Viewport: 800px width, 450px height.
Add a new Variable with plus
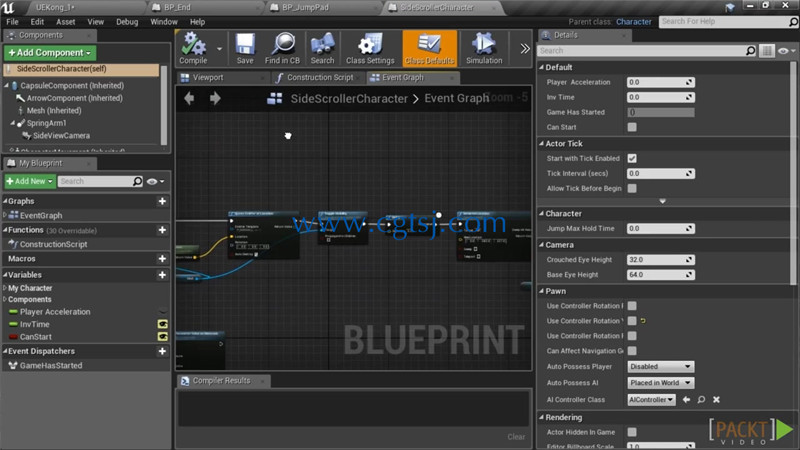[162, 275]
